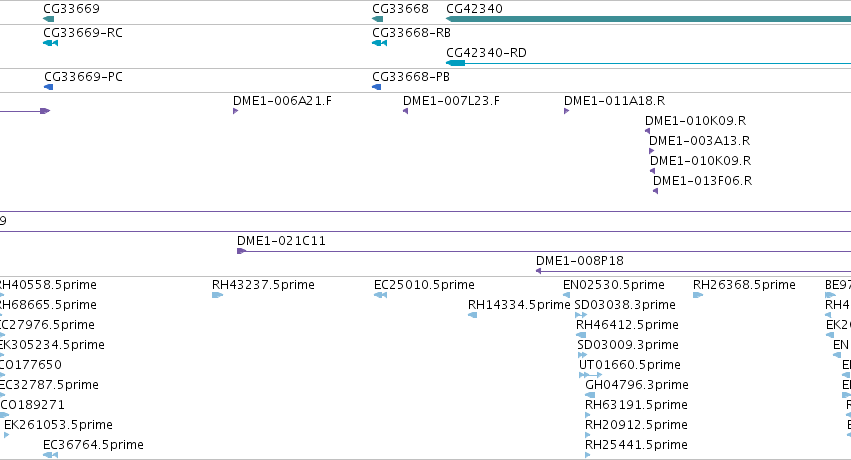This screenshot has width=851, height=460.
Task: Click the DME1-006A21.F BAC end label
Action: tap(282, 100)
